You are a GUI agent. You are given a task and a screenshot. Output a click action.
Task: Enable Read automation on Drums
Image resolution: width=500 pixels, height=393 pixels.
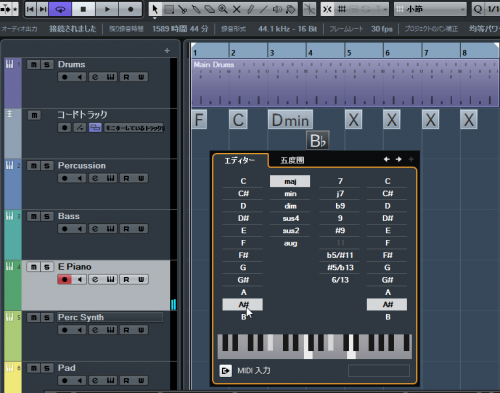[x=126, y=77]
